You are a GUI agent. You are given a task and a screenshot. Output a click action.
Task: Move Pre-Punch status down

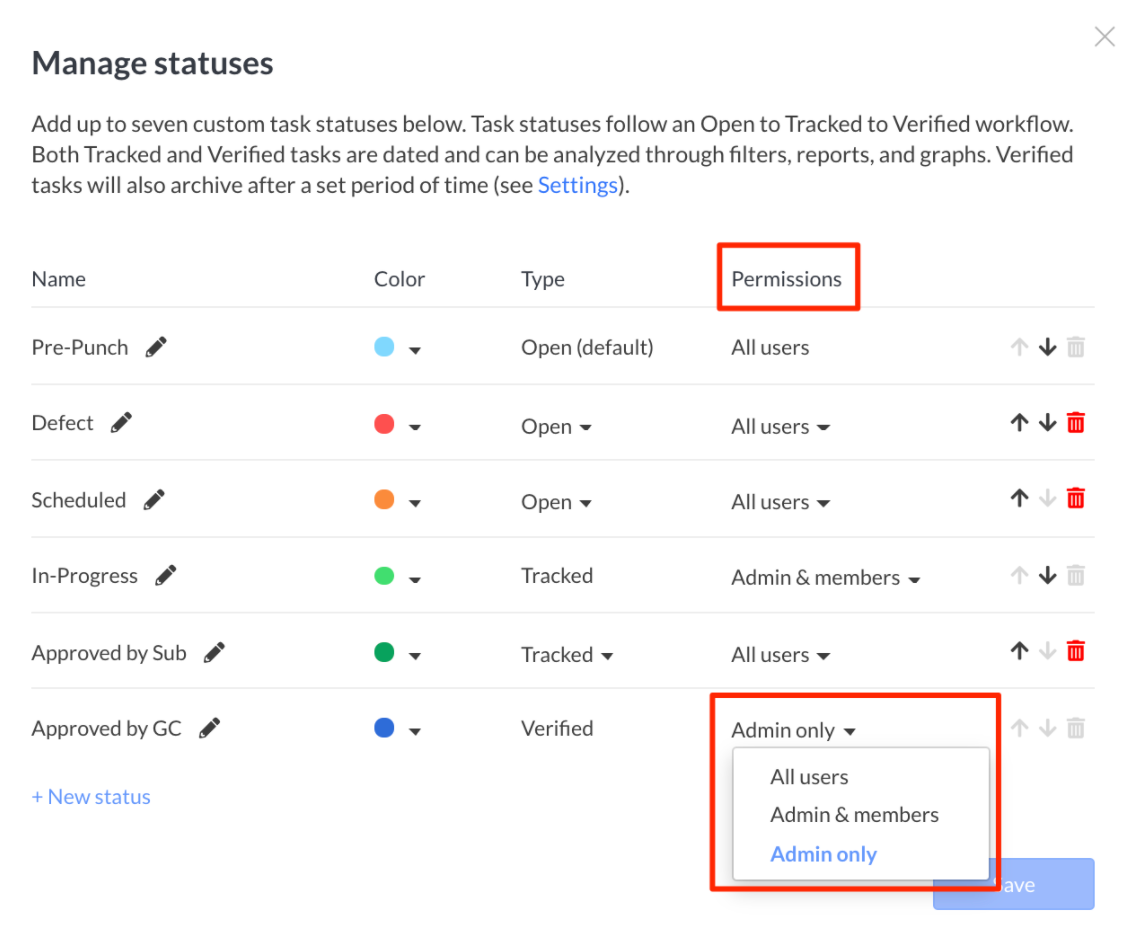(1047, 348)
